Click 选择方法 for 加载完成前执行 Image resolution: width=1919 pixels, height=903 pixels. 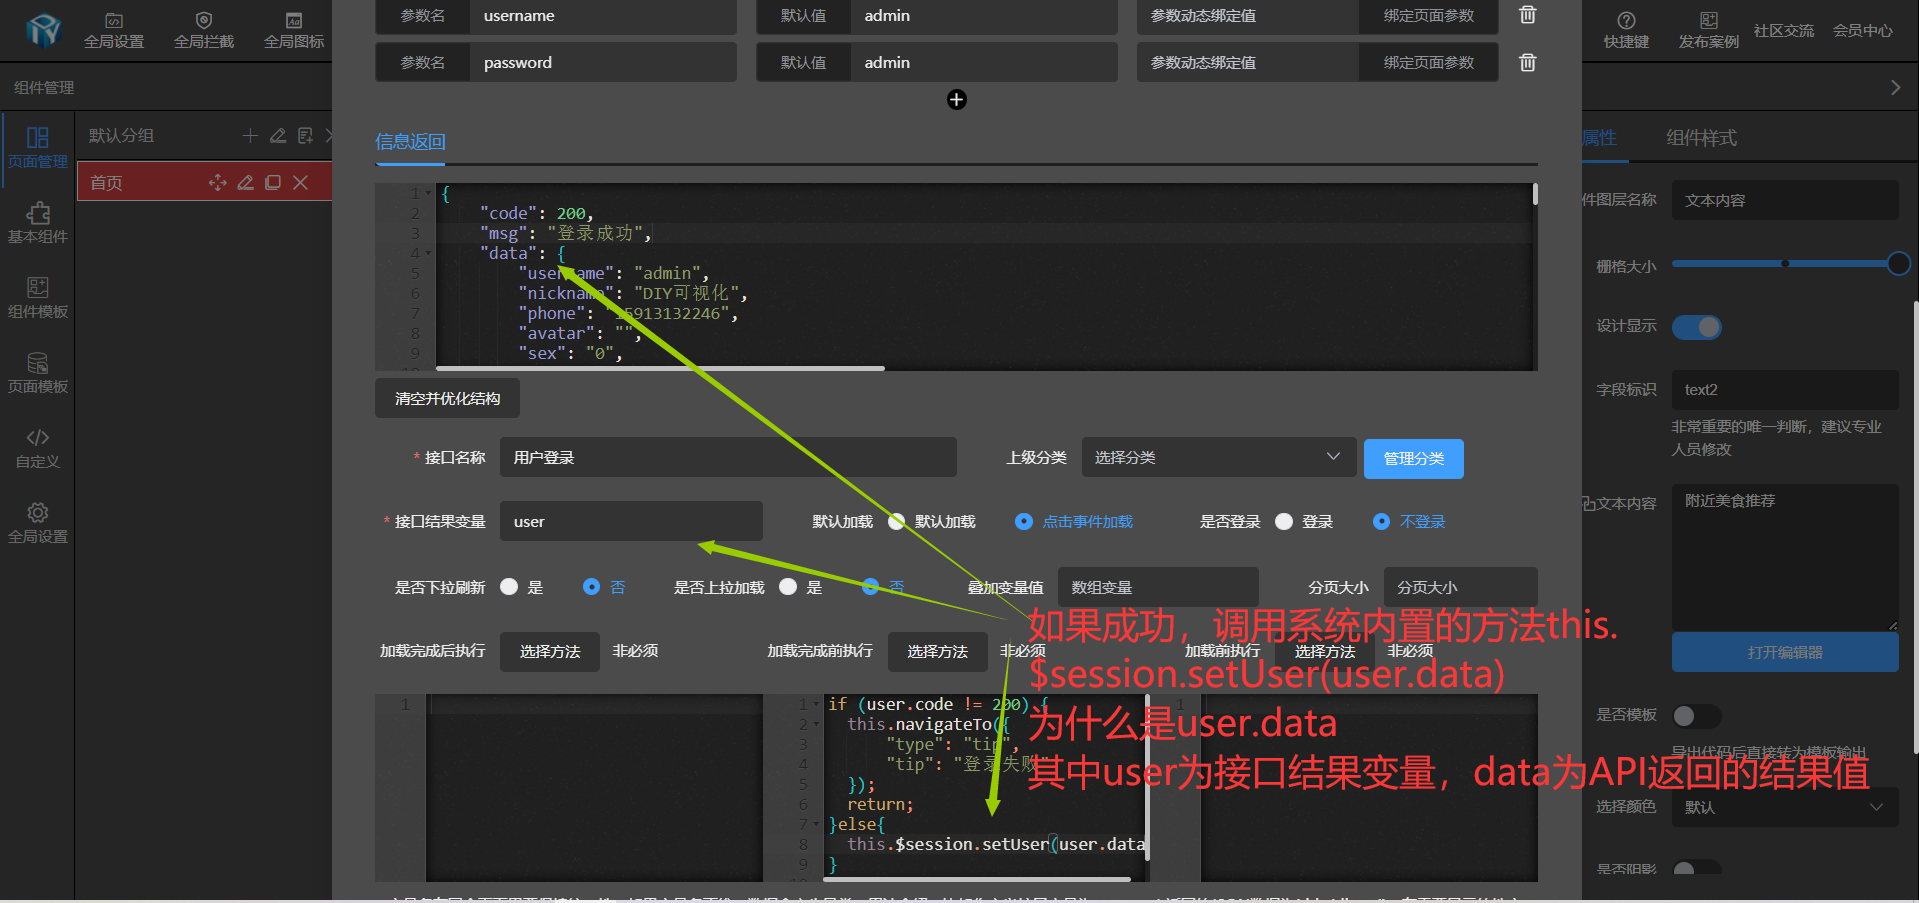[x=938, y=651]
